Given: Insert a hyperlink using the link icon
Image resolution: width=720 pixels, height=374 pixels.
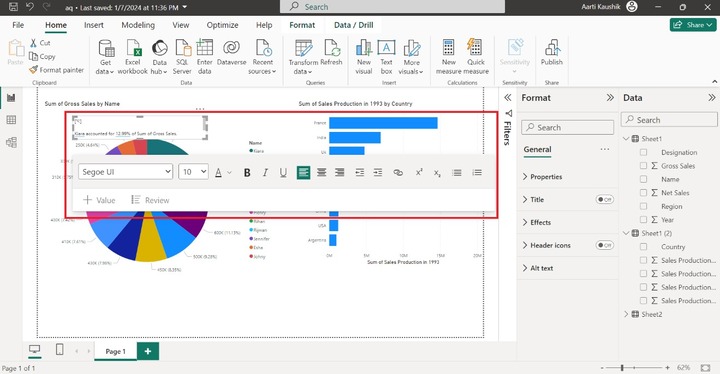Looking at the screenshot, I should coord(398,173).
